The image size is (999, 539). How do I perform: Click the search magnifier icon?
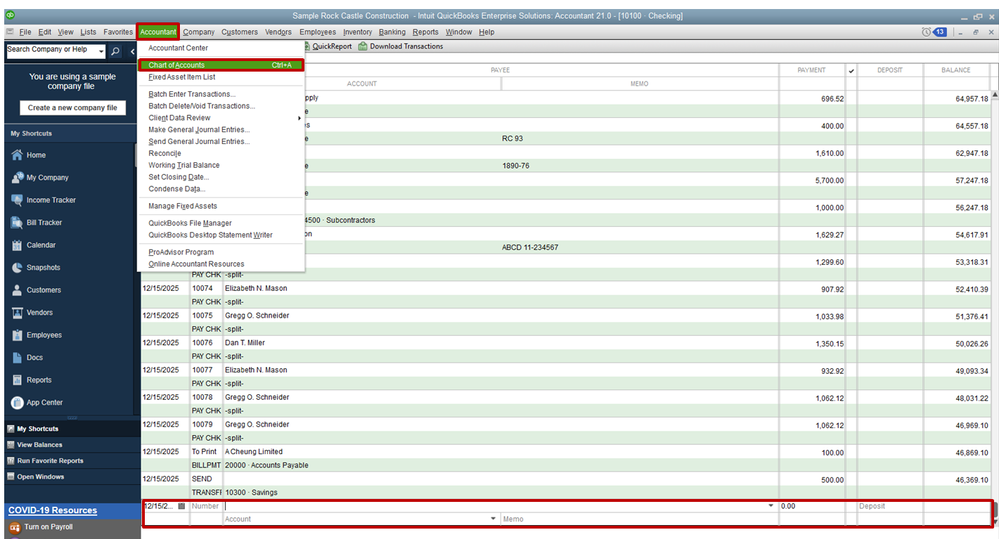pyautogui.click(x=115, y=51)
